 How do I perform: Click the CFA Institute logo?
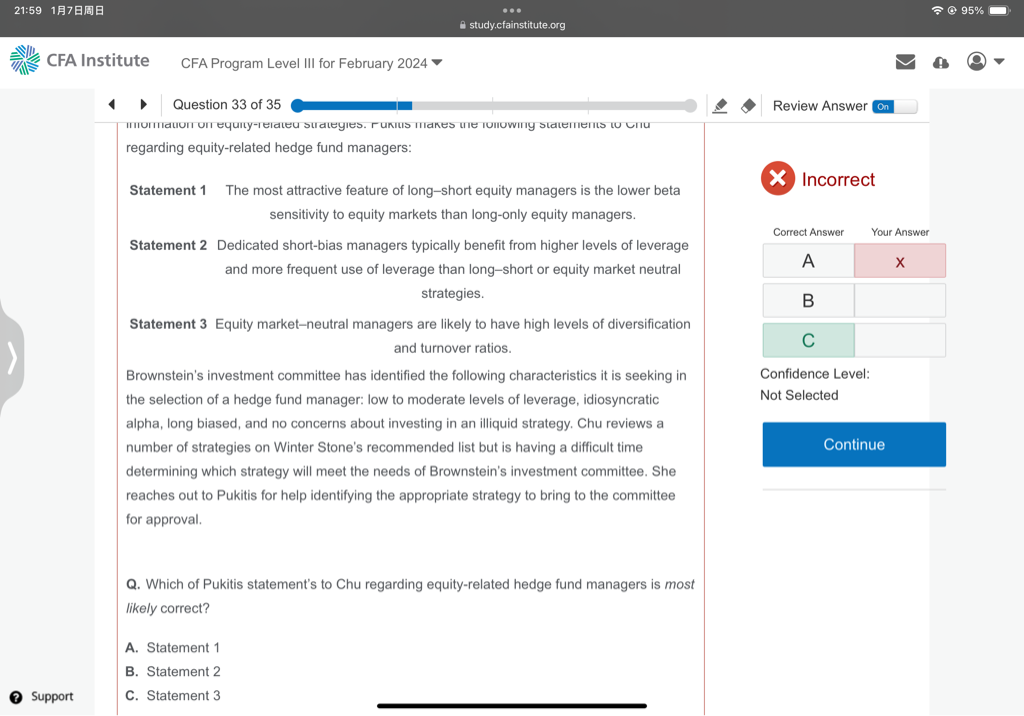(x=80, y=60)
